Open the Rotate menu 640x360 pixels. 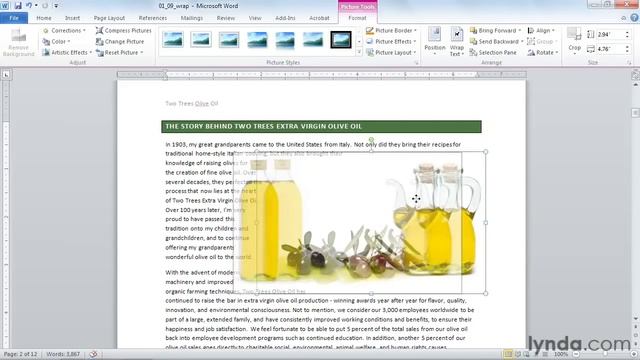[542, 53]
